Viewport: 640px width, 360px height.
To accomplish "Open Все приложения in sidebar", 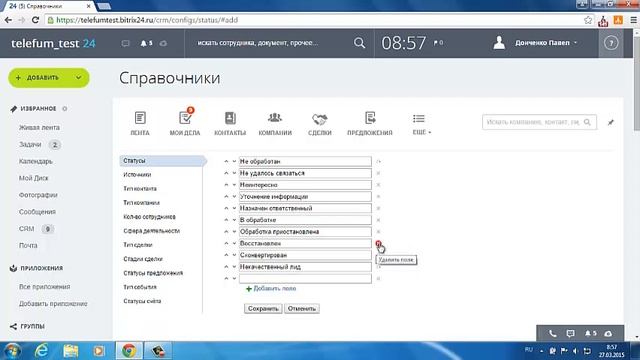I will tap(44, 287).
